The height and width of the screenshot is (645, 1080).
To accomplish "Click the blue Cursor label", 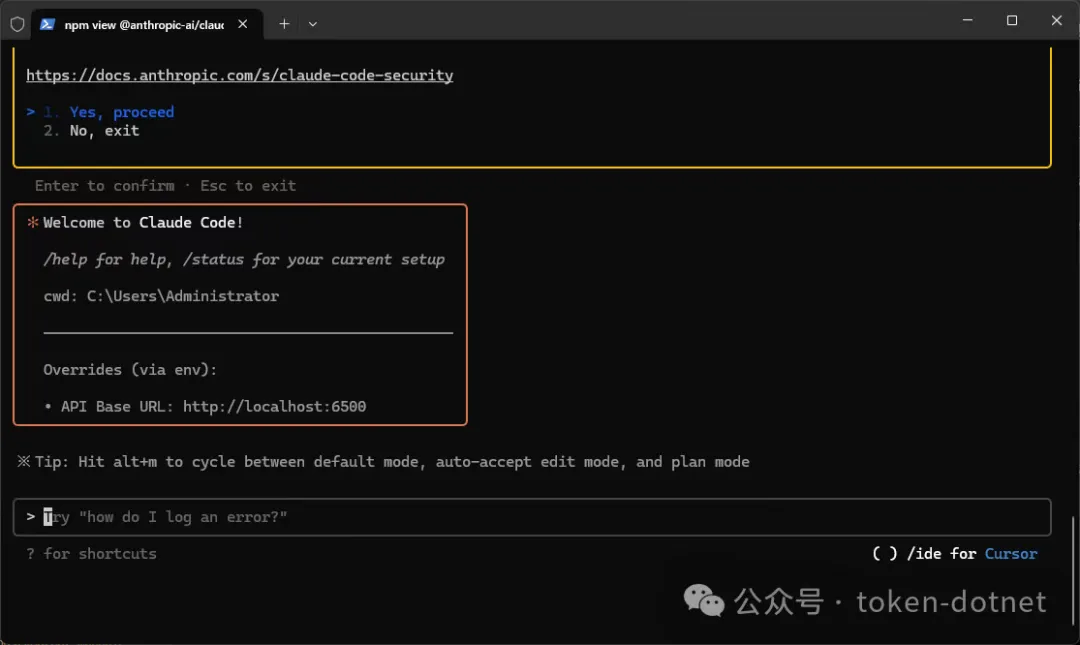I will (1010, 554).
